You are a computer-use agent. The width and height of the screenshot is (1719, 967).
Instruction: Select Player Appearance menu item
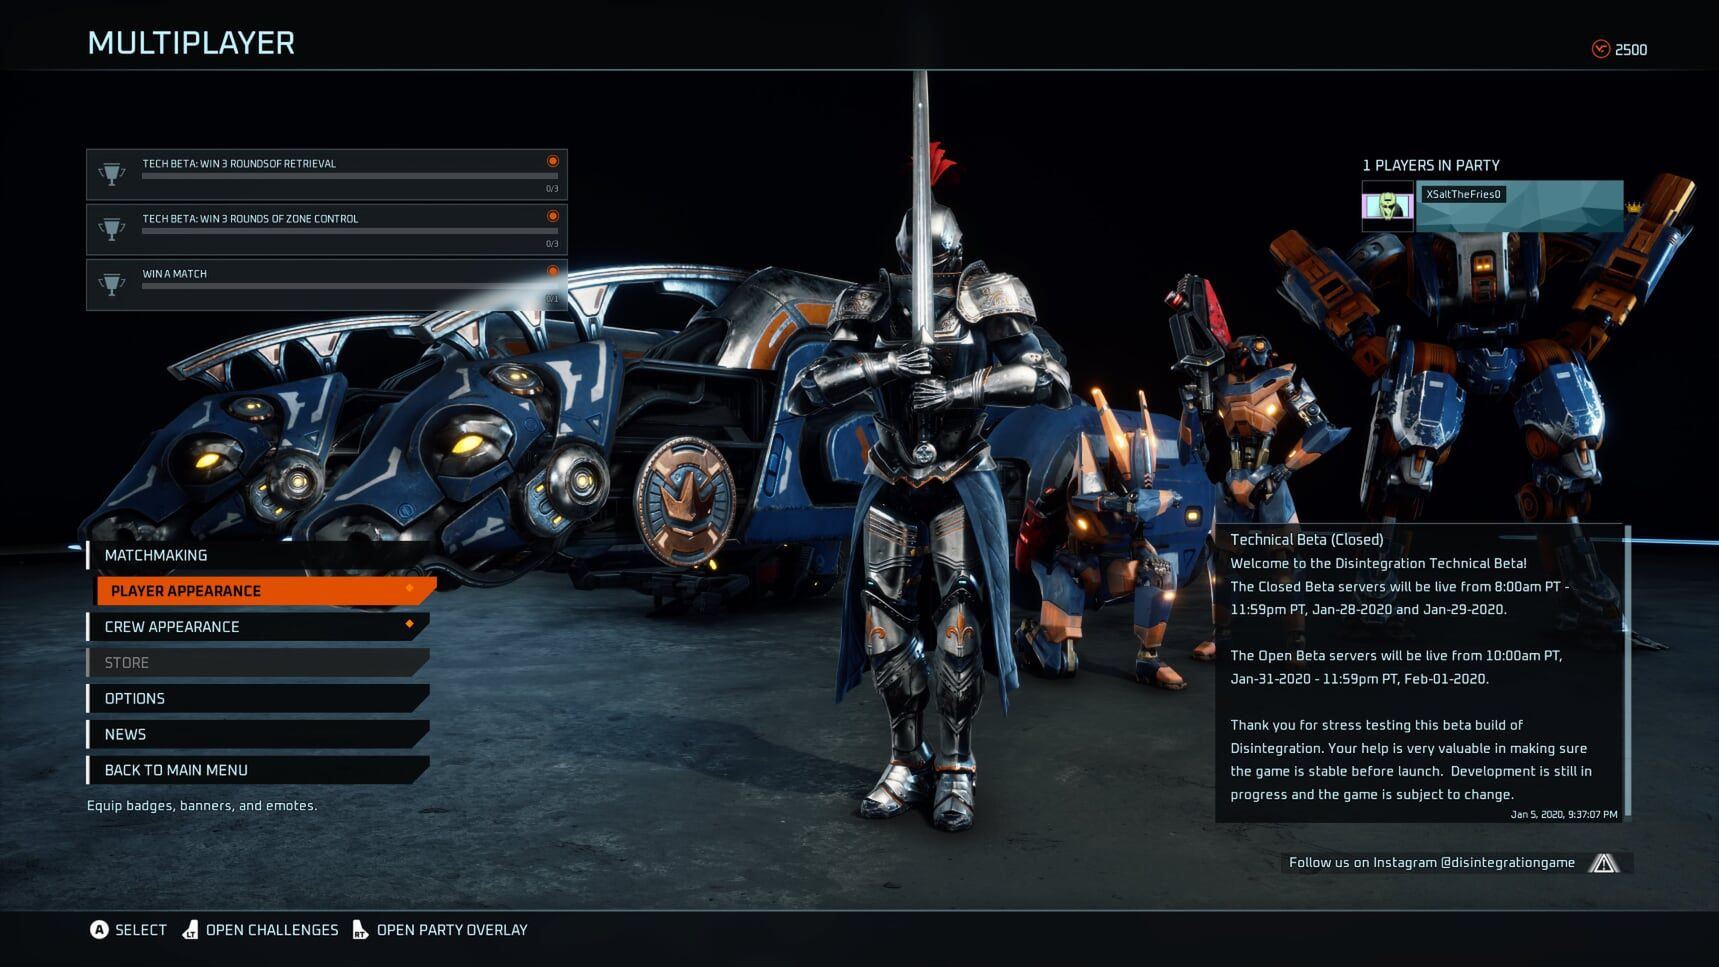[266, 591]
